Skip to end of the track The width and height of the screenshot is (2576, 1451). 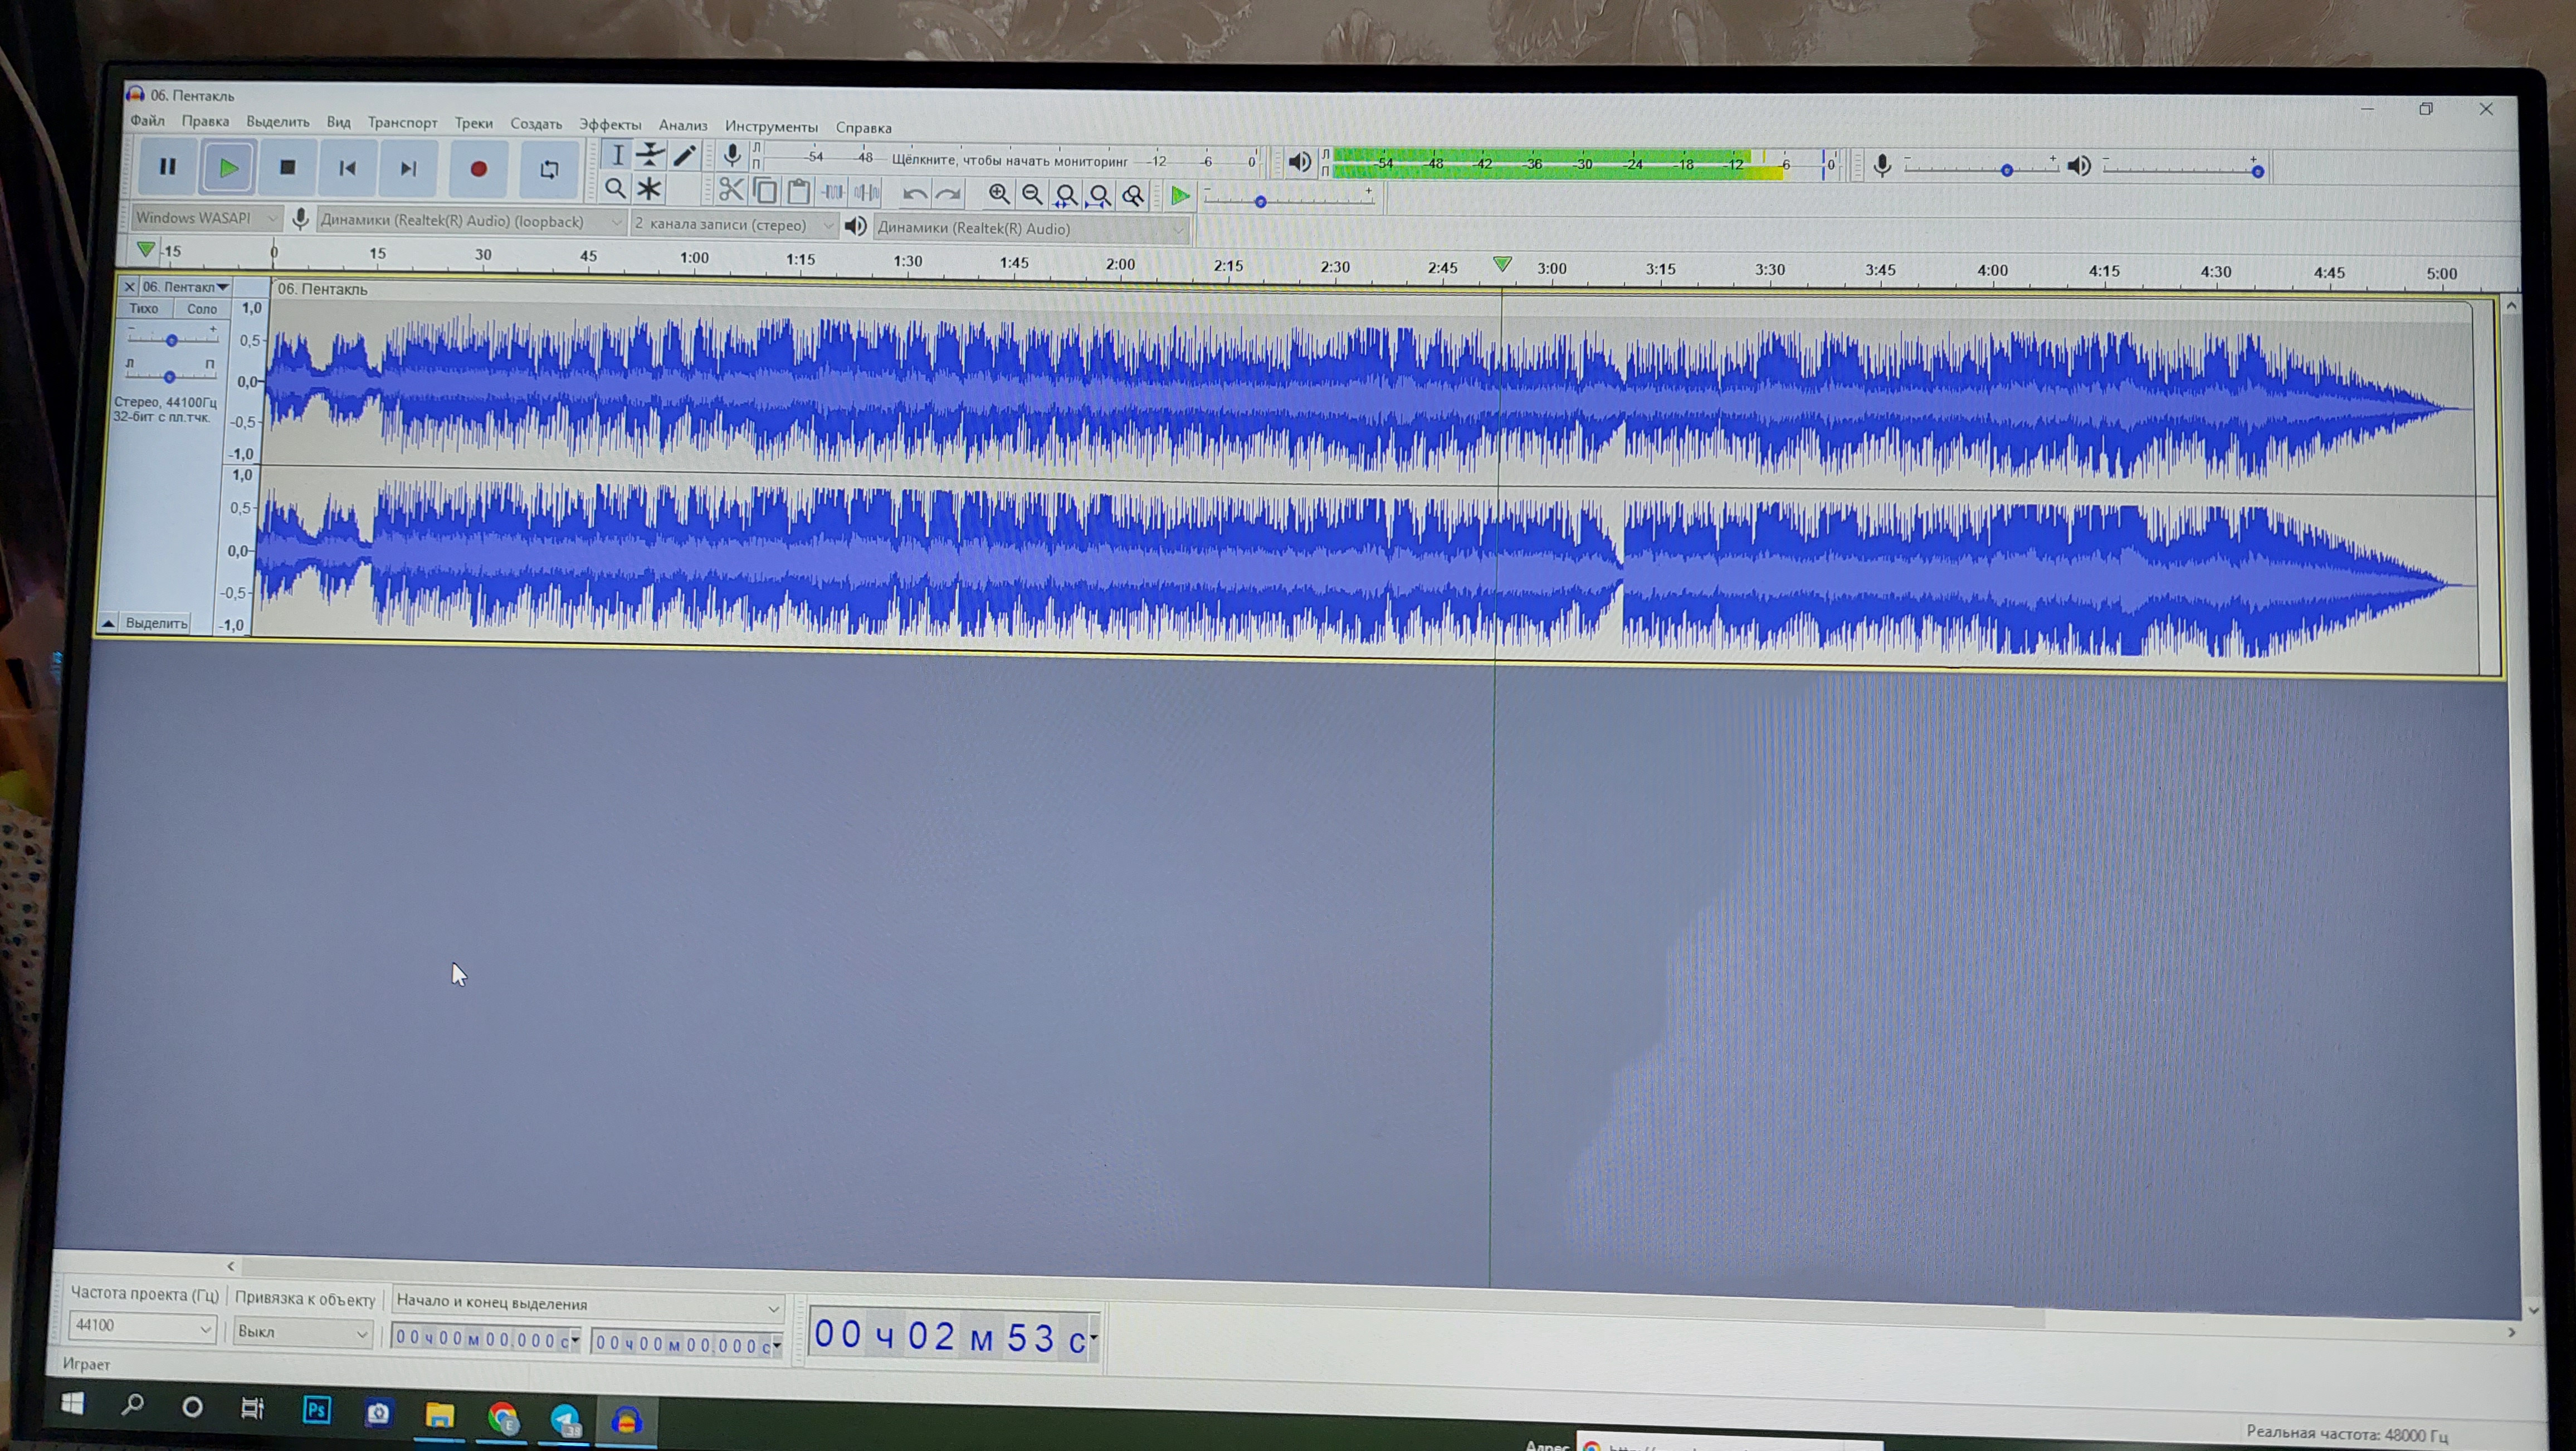408,168
